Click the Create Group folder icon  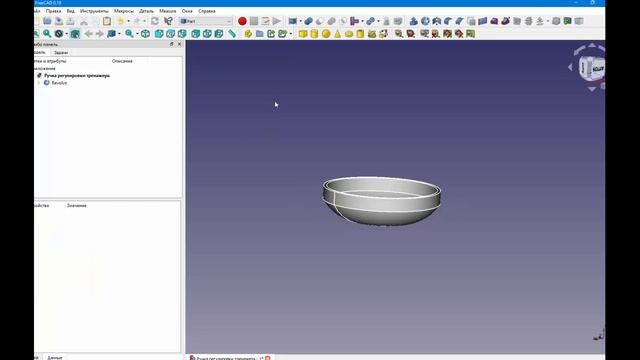260,34
